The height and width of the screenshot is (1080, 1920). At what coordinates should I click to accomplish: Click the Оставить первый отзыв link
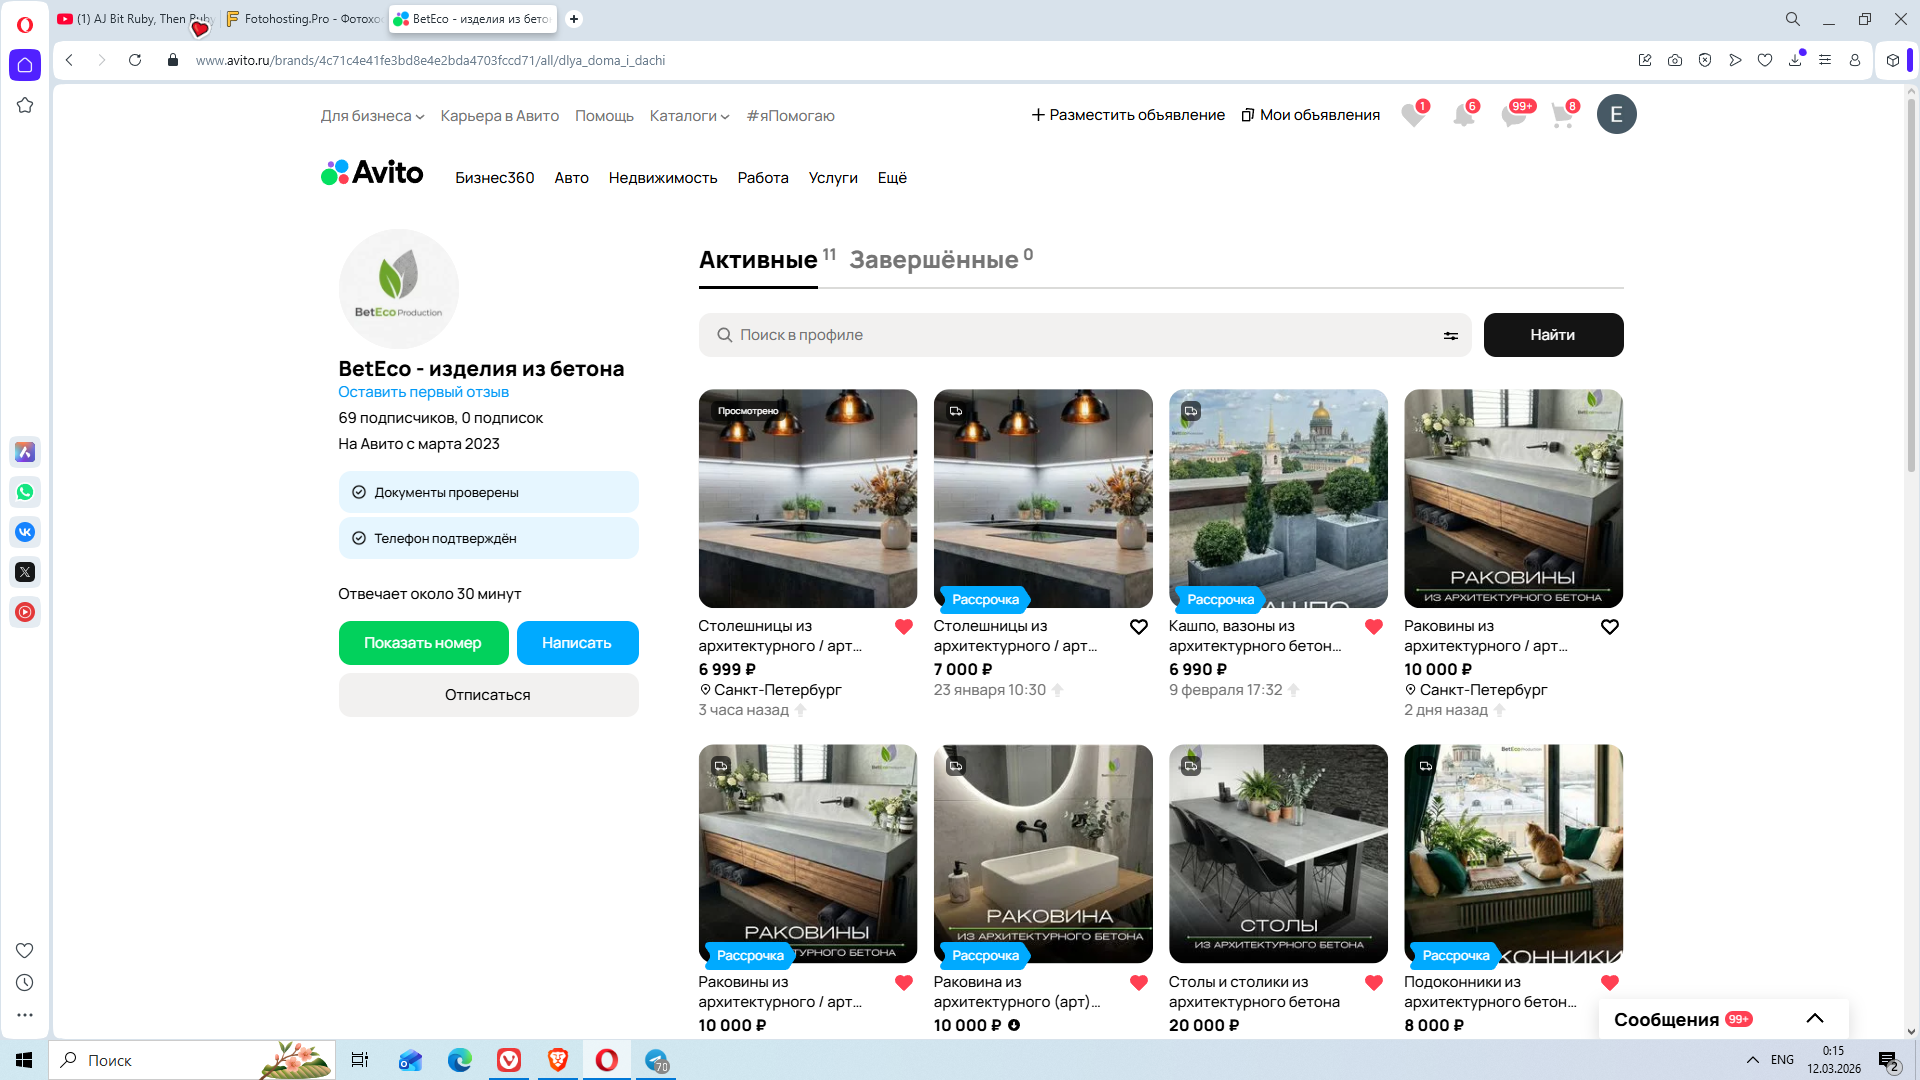tap(423, 392)
